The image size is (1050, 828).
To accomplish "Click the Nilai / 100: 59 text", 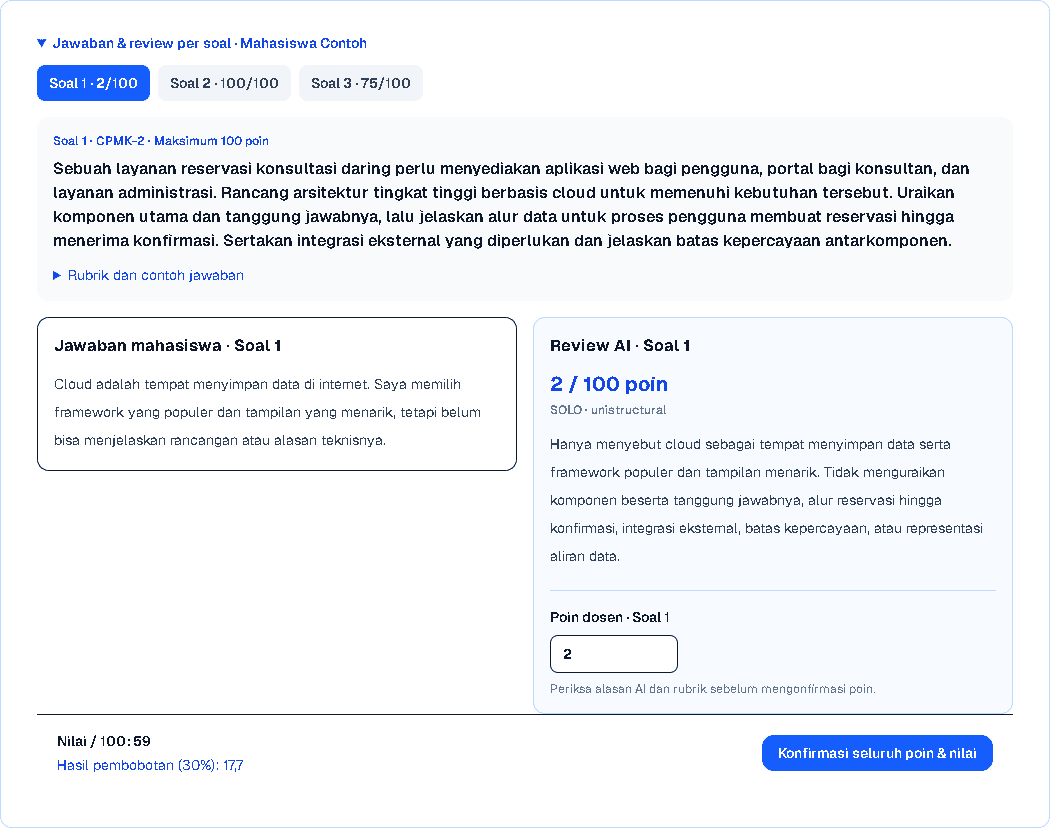I will 104,741.
